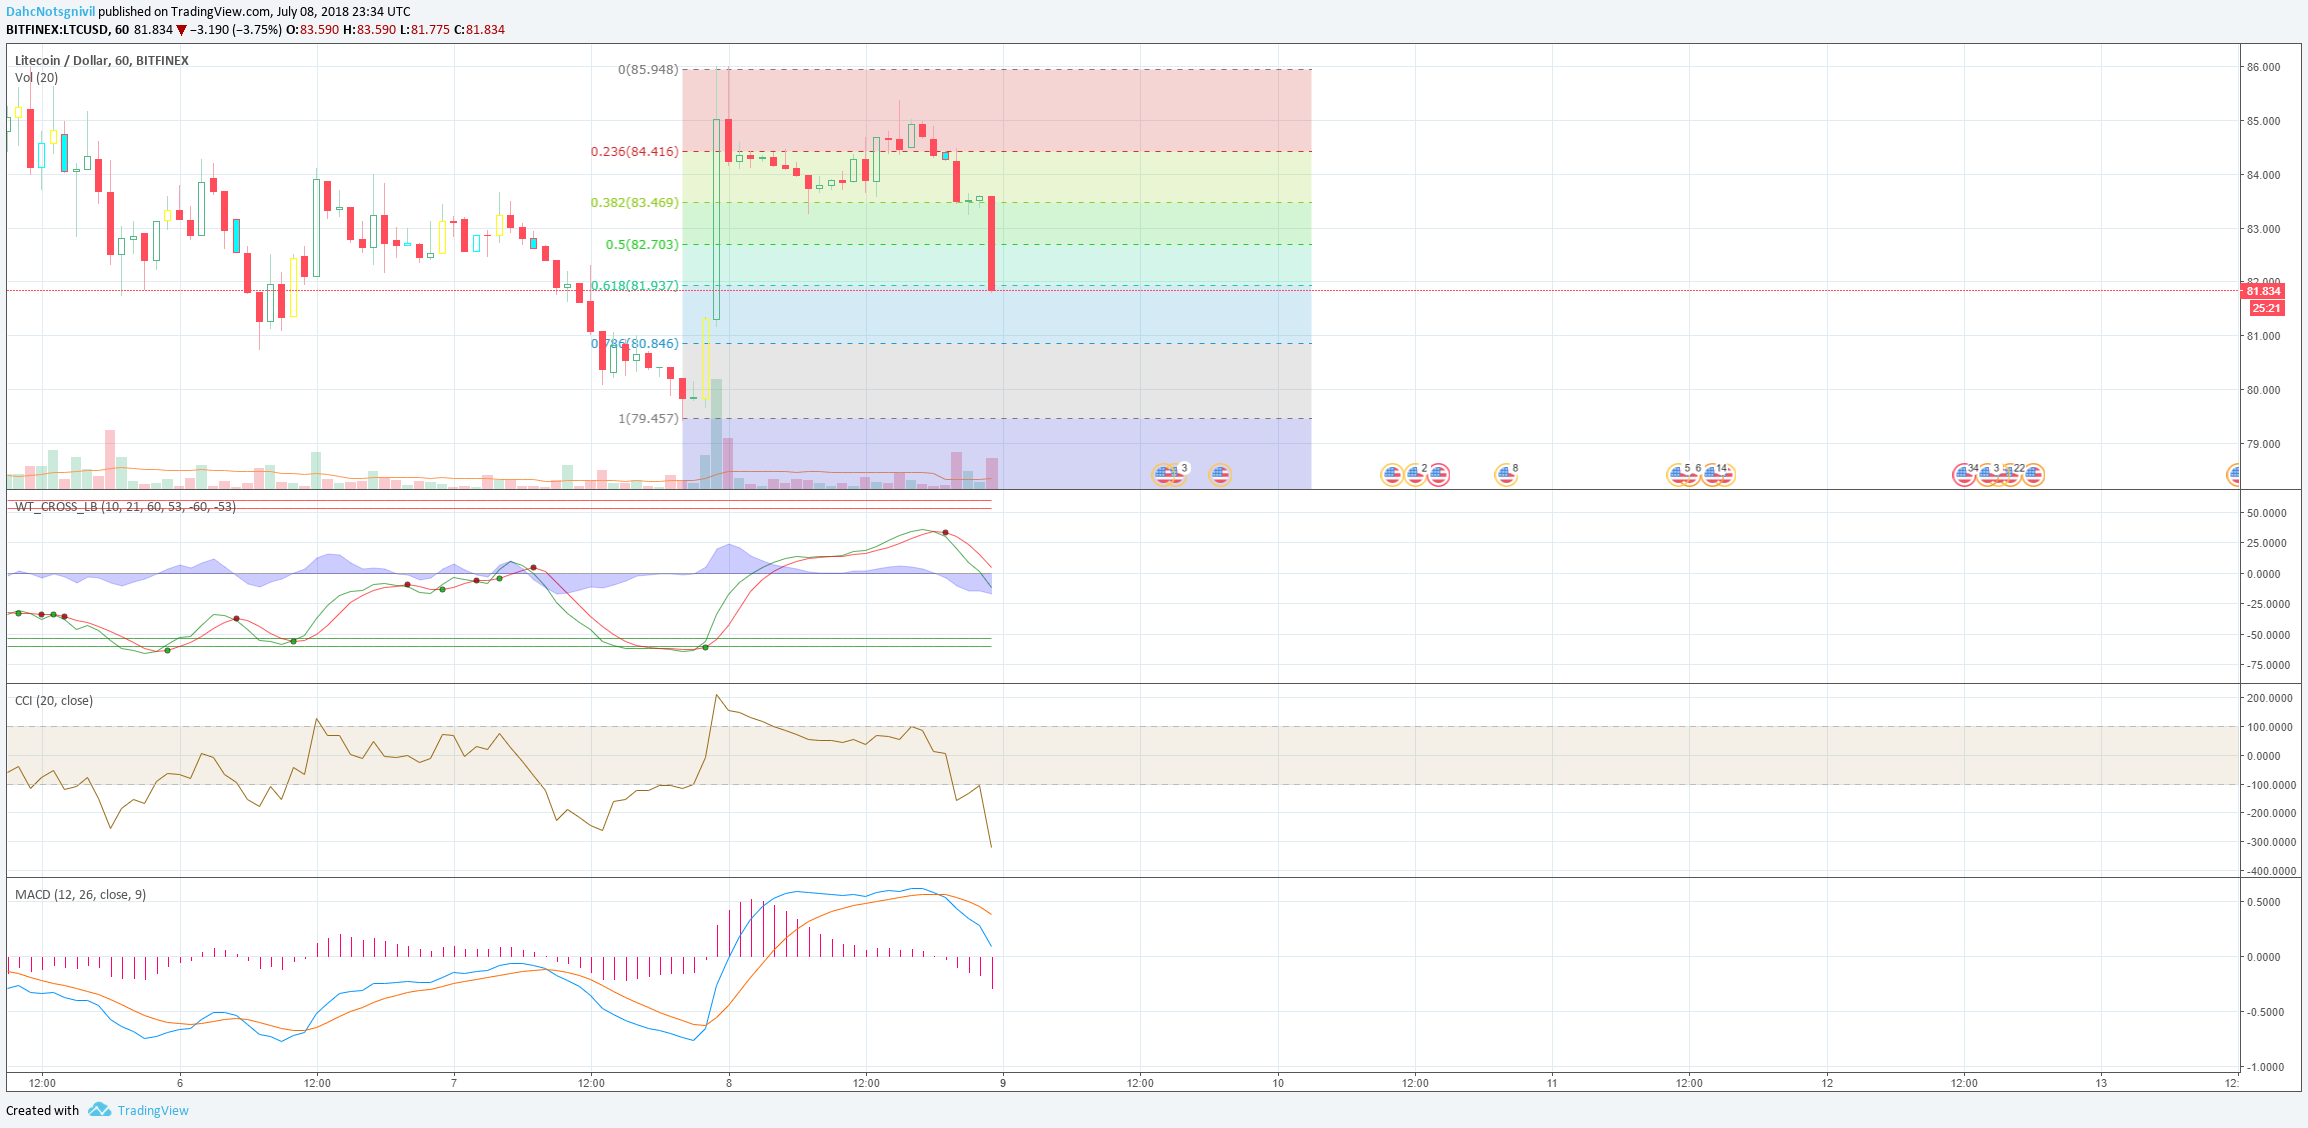Viewport: 2308px width, 1128px height.
Task: Click the purple Fibonacci zone below 1(79.457)
Action: (x=996, y=453)
